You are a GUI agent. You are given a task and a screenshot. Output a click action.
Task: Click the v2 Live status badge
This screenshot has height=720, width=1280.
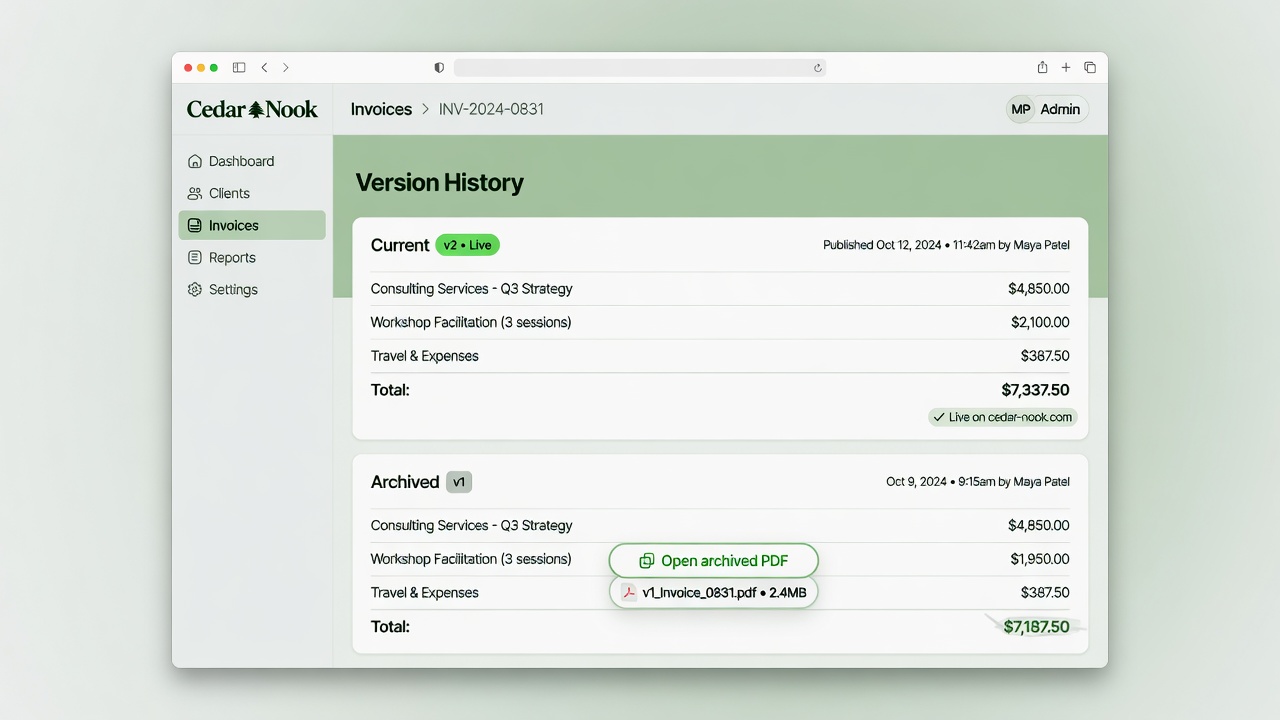(467, 245)
